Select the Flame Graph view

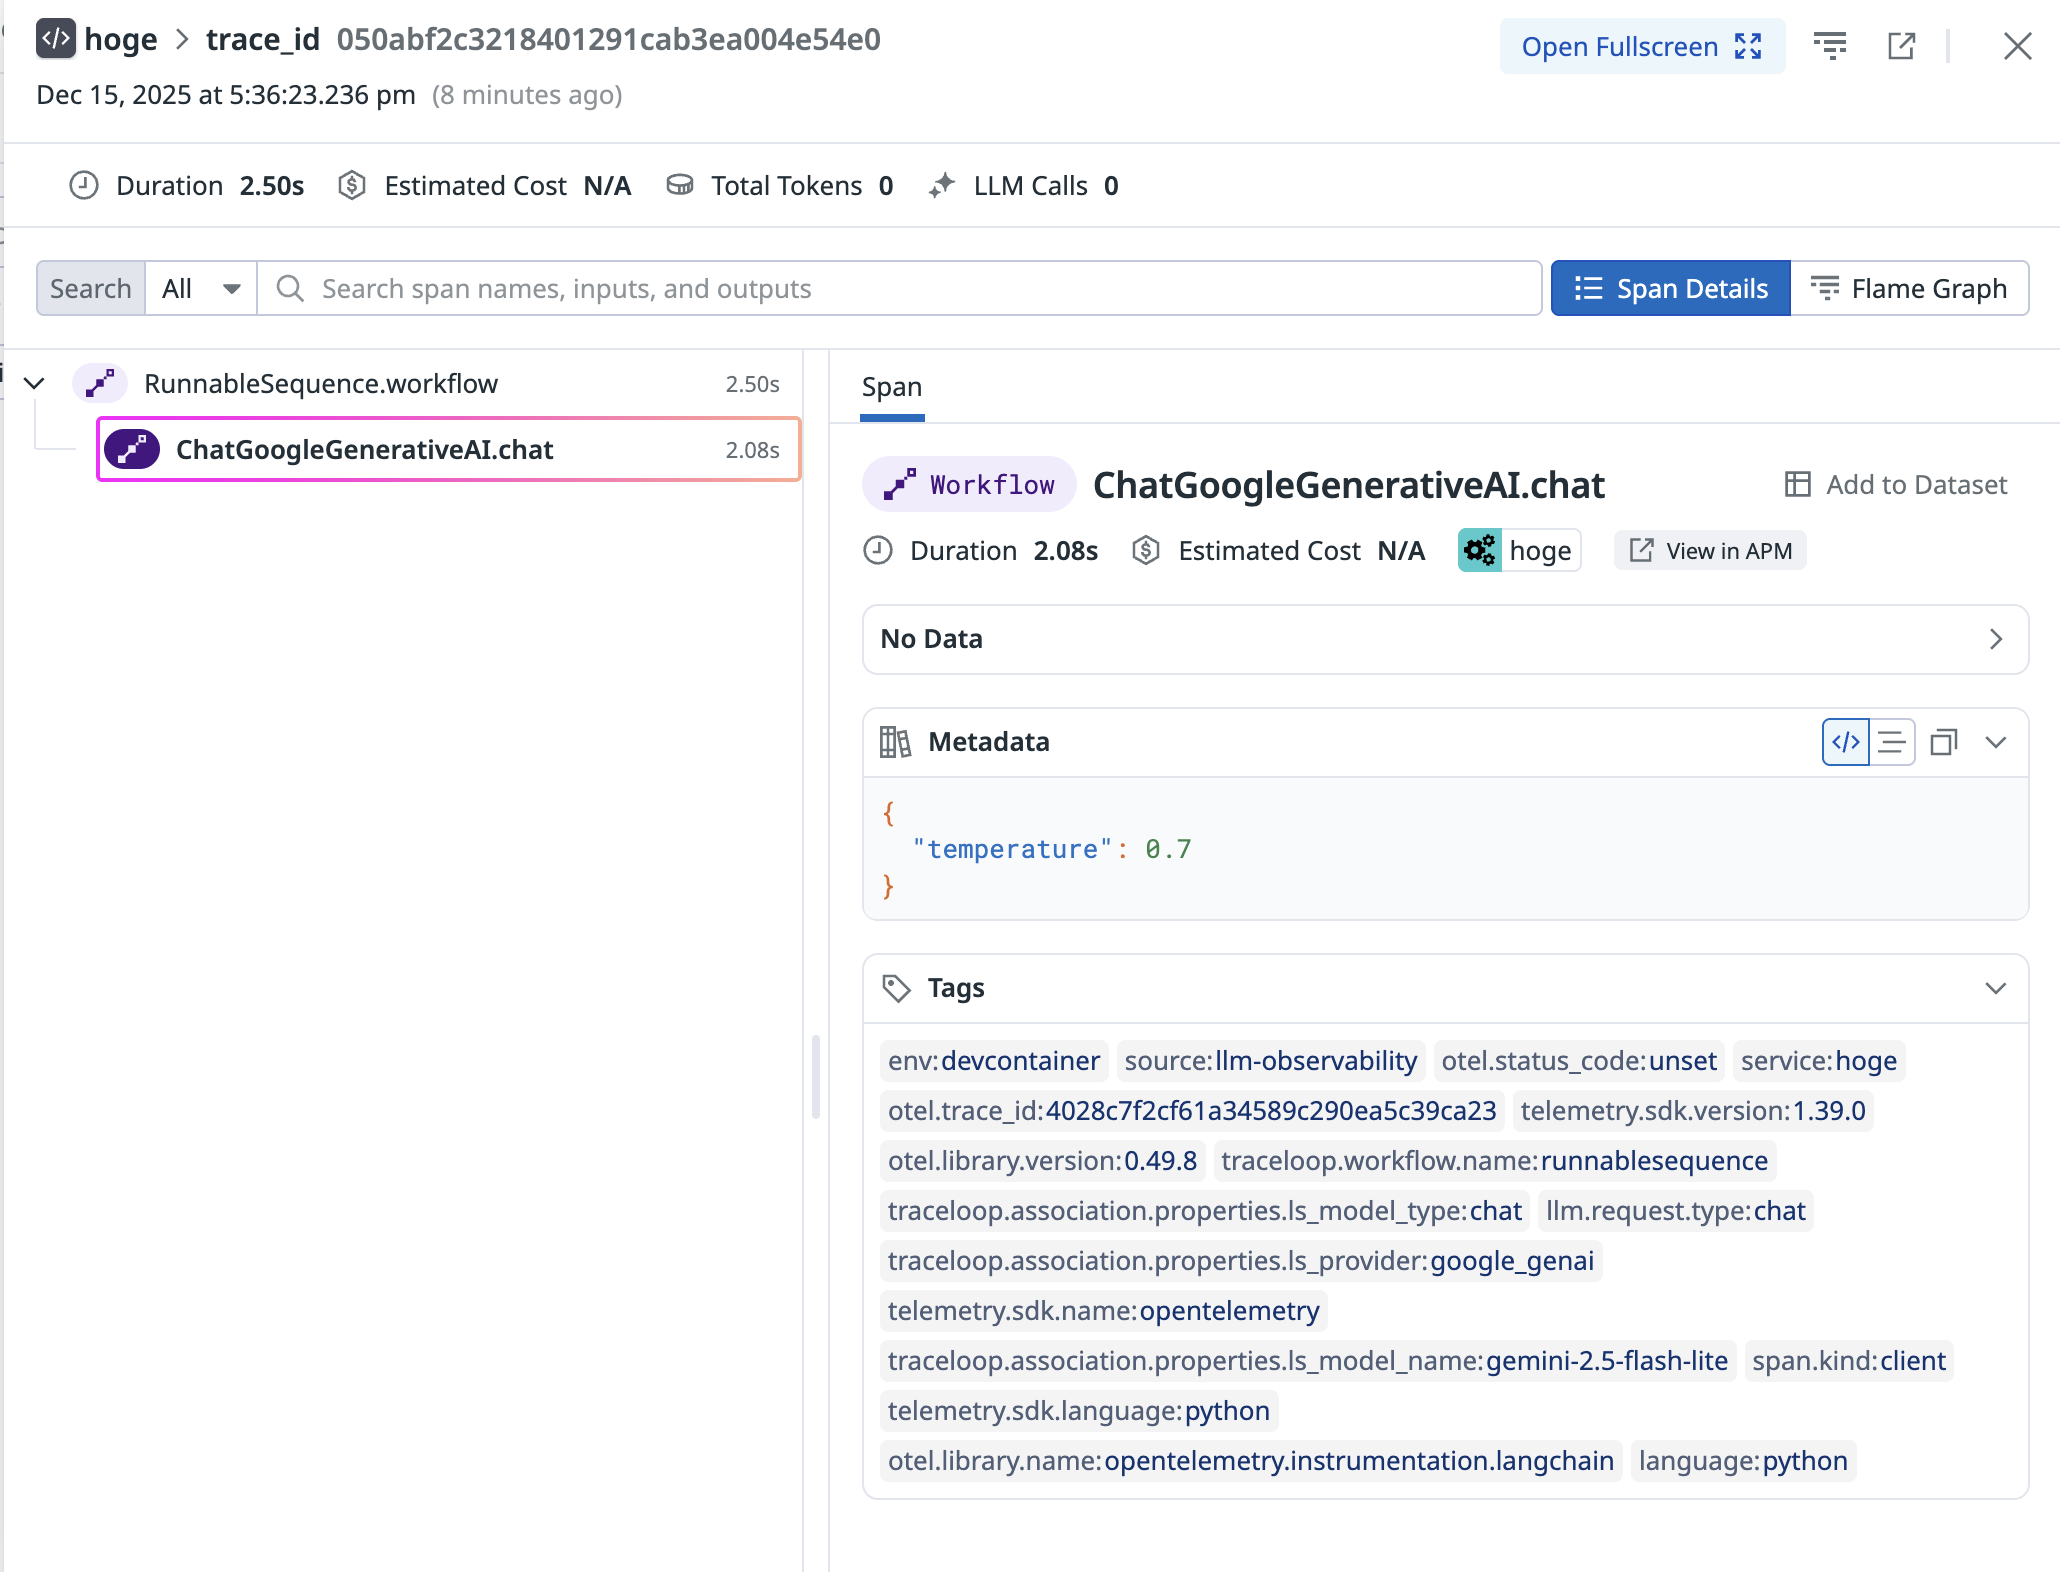click(x=1911, y=288)
